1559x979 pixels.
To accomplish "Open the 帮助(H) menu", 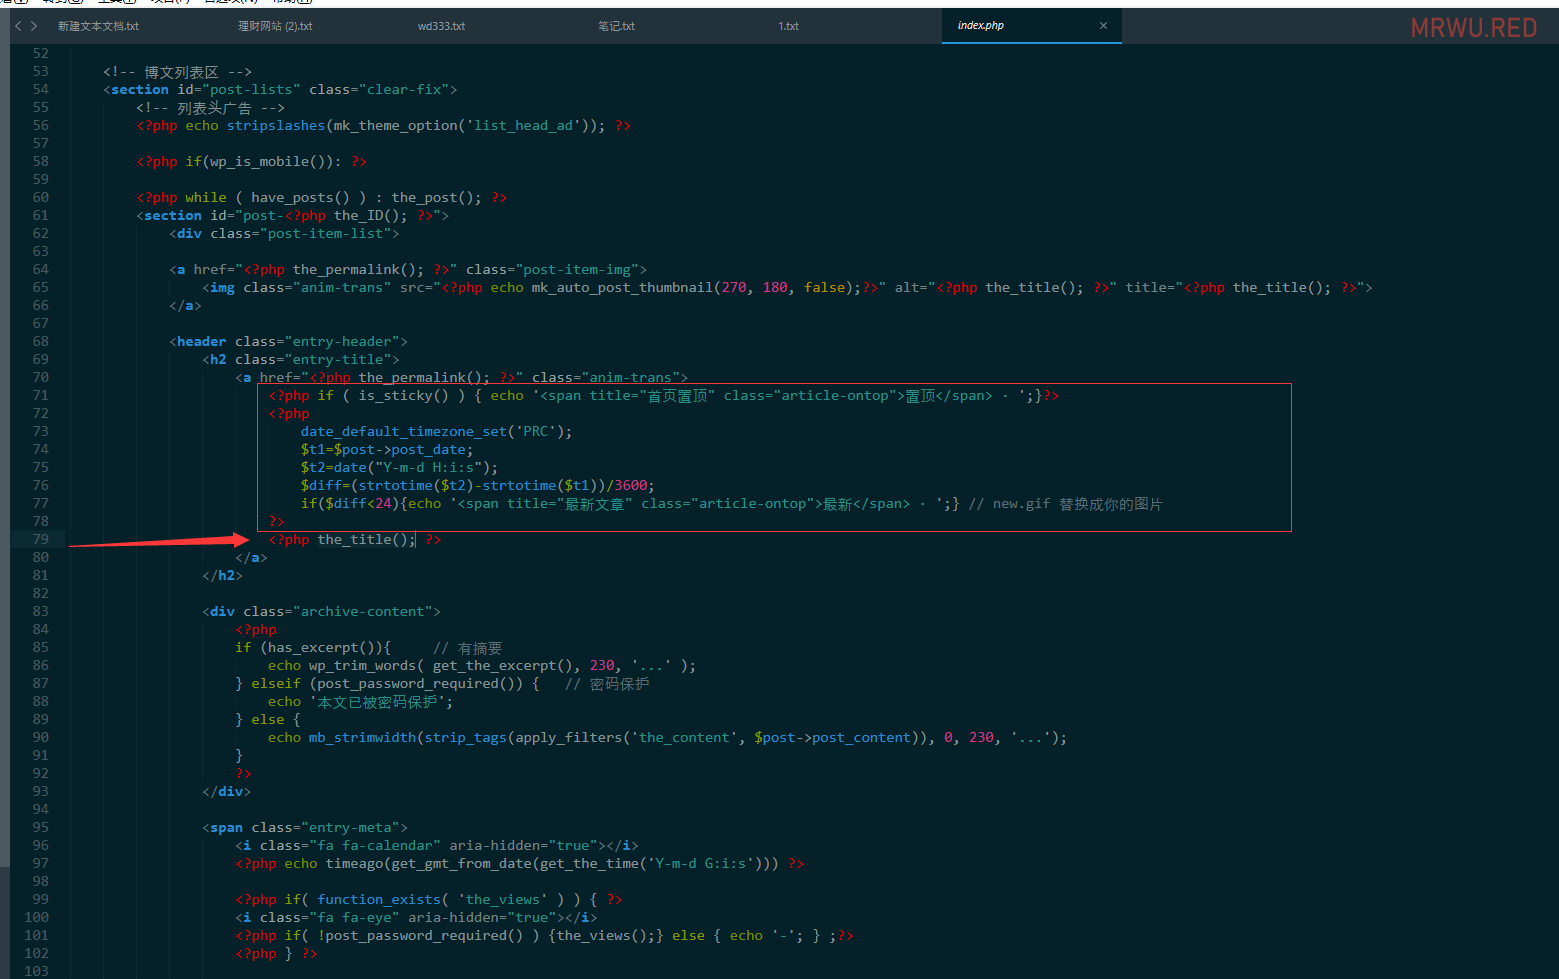I will click(290, 3).
